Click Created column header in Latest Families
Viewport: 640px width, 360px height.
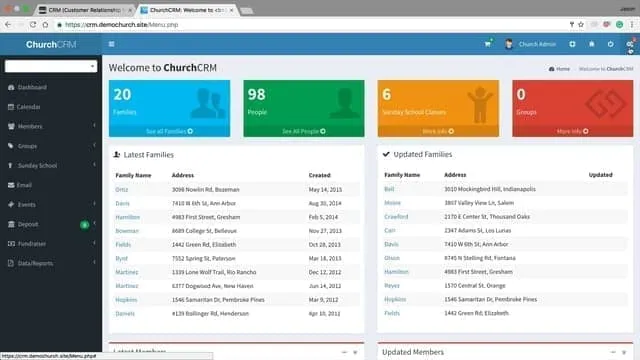point(320,176)
